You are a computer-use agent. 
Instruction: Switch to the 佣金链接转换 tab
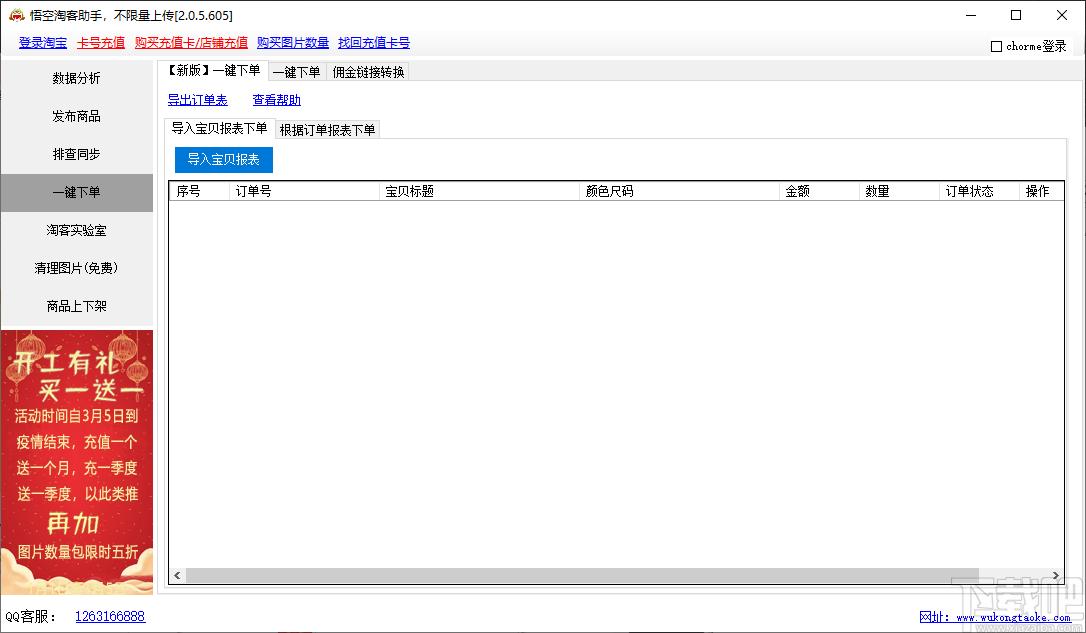368,72
